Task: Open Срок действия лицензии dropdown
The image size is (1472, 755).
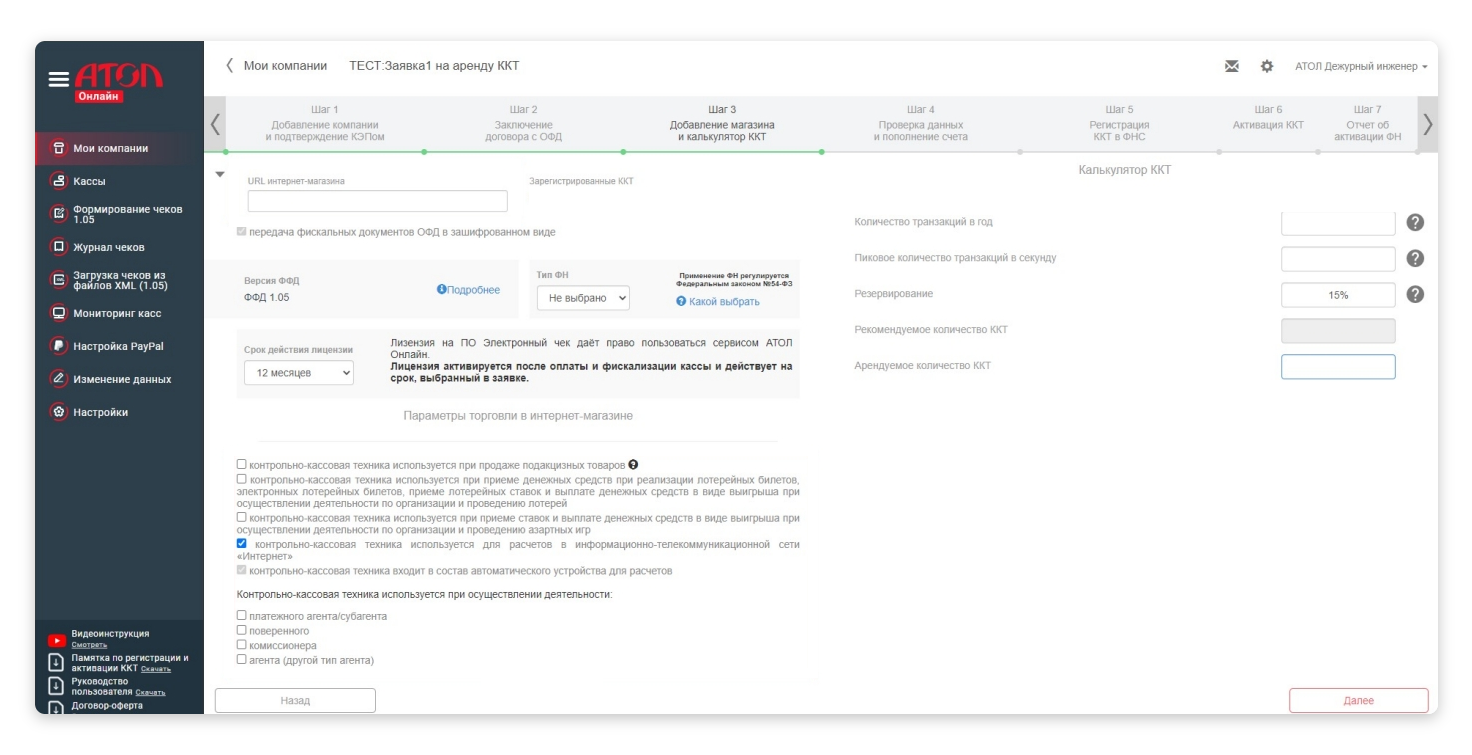Action: [x=298, y=373]
